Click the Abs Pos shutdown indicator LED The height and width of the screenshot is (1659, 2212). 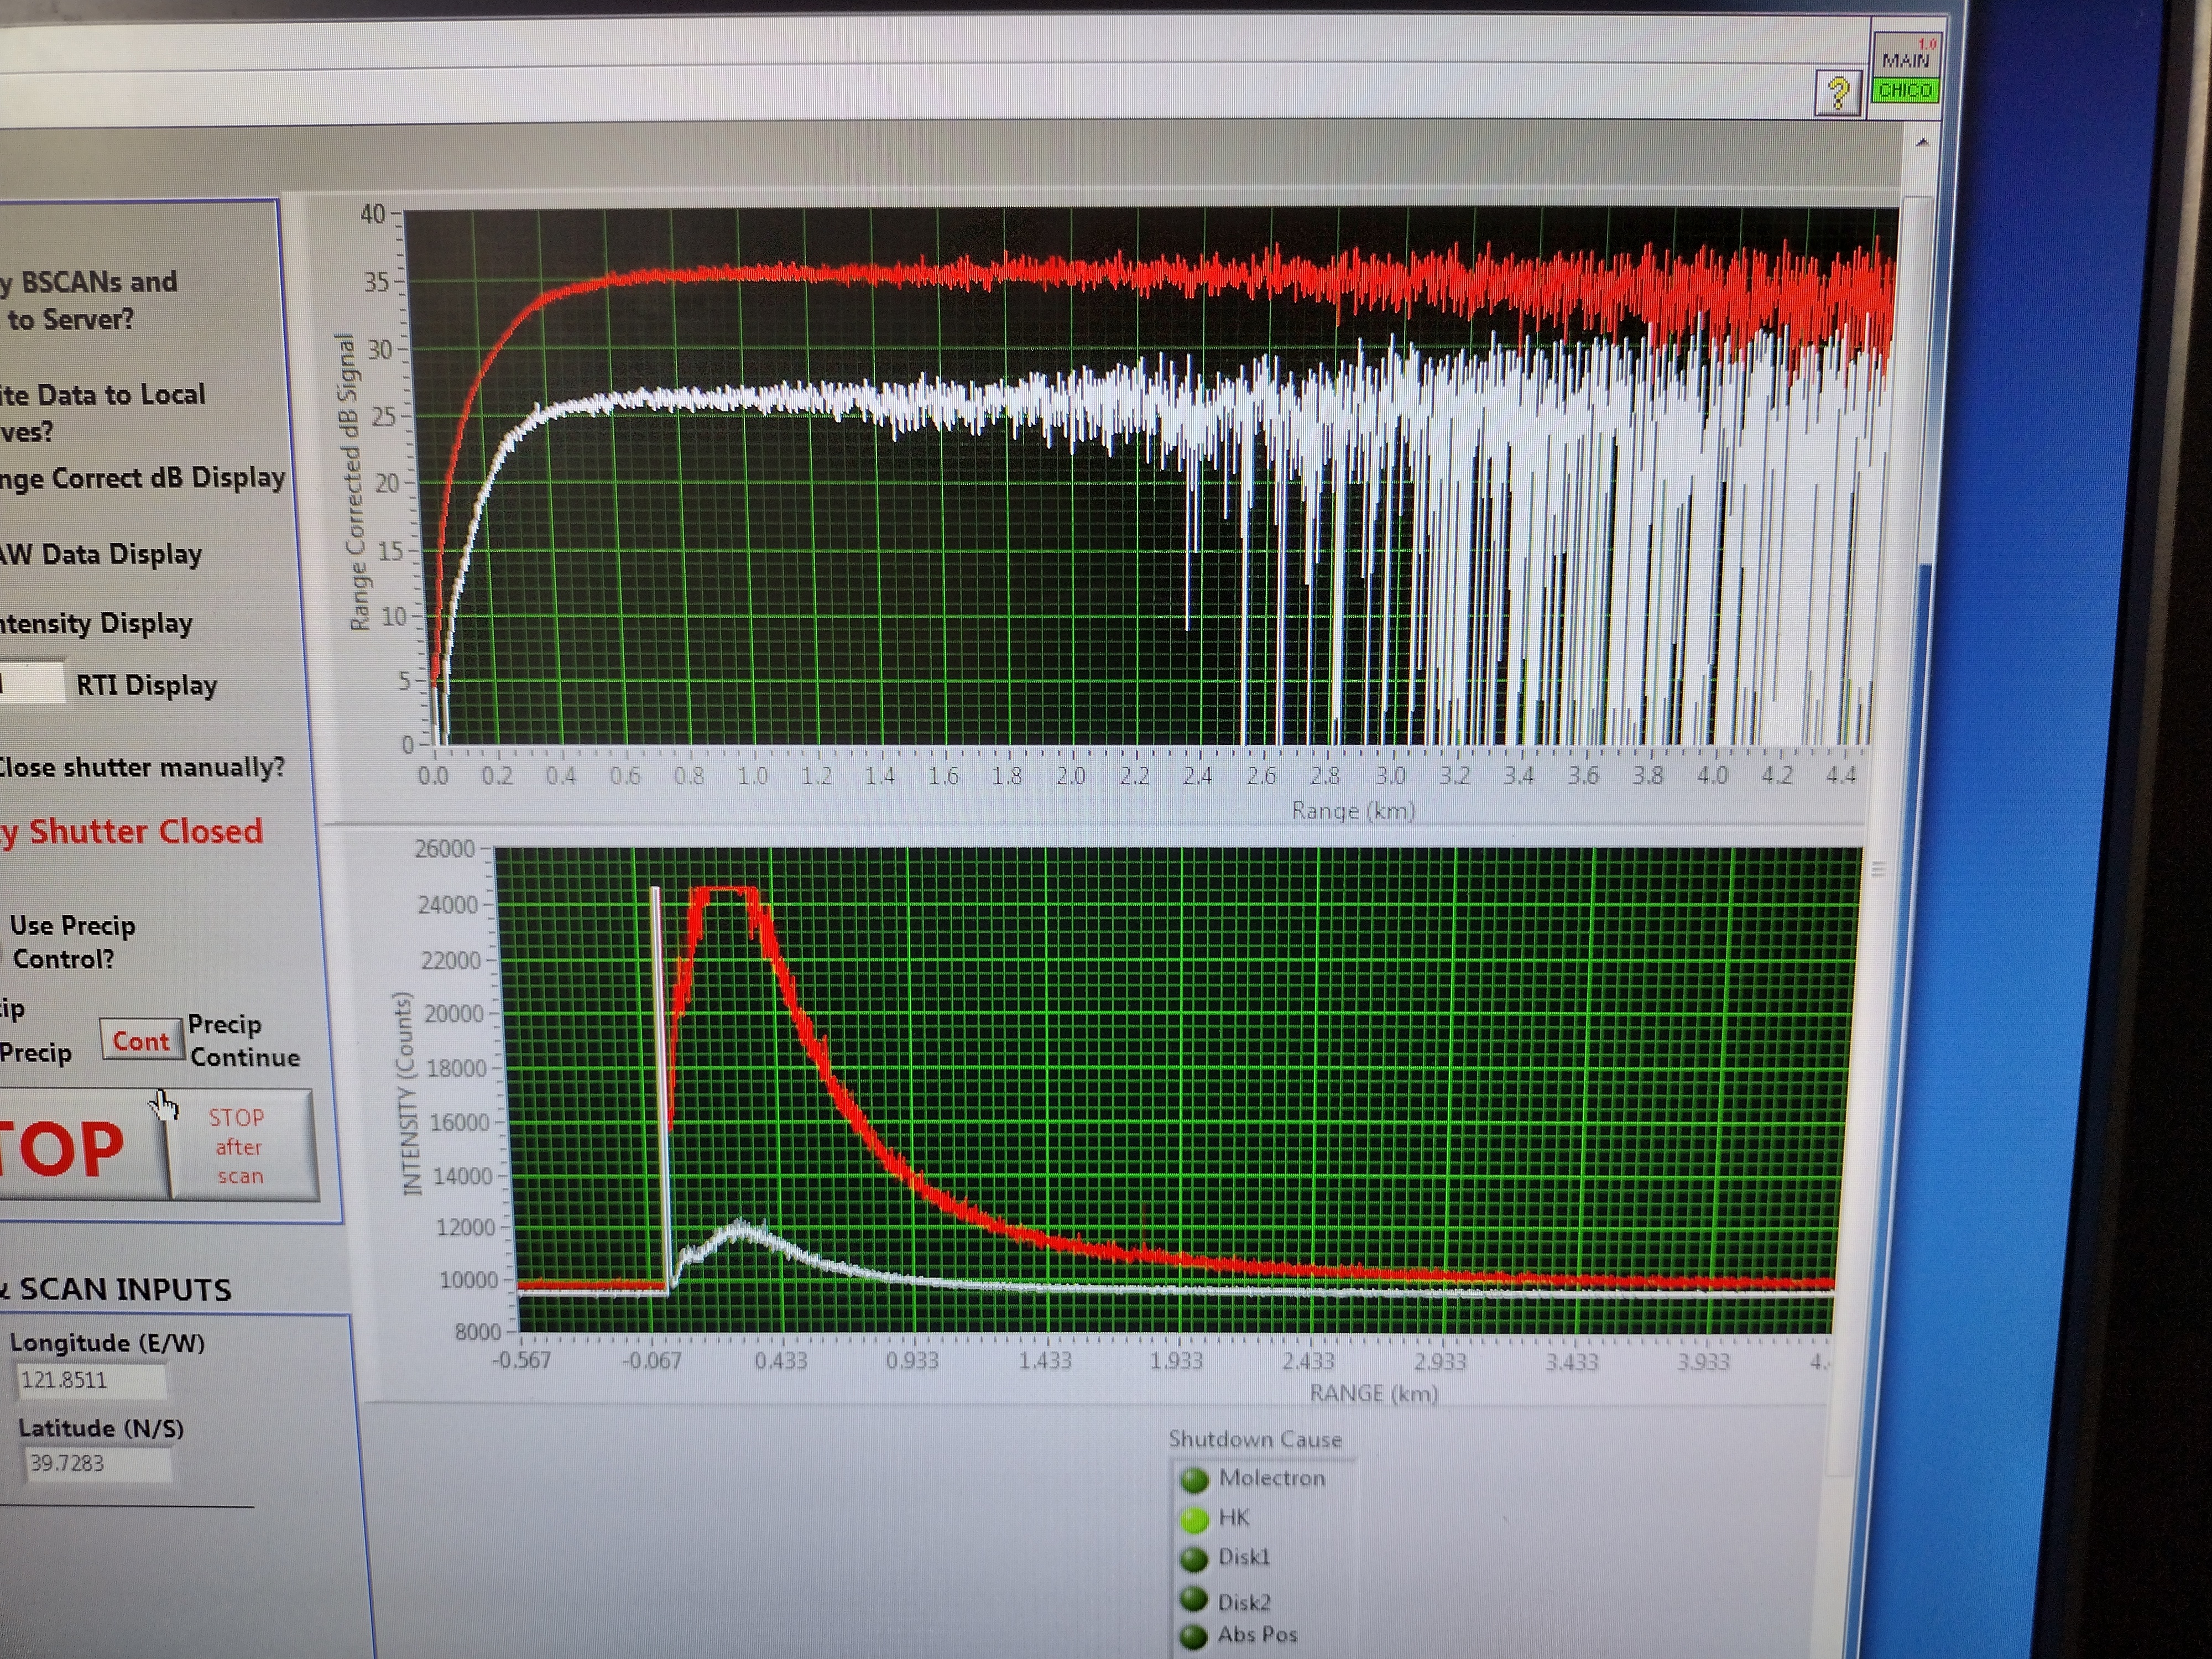(x=1194, y=1636)
